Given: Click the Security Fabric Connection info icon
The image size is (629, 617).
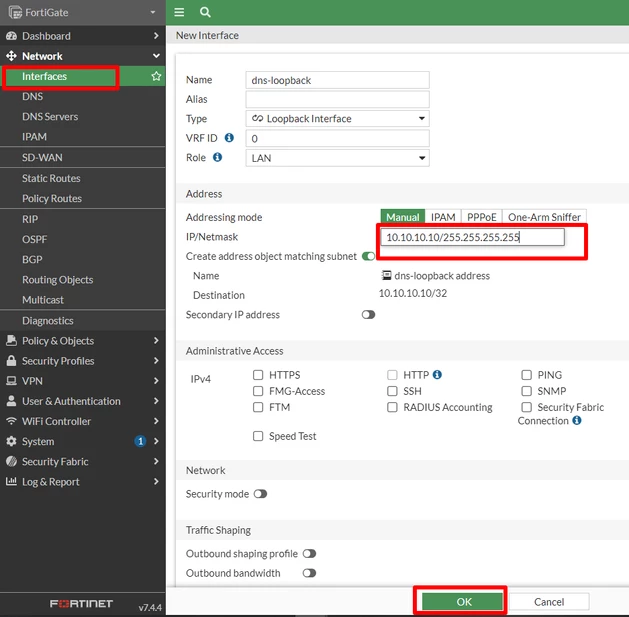Looking at the screenshot, I should [576, 420].
